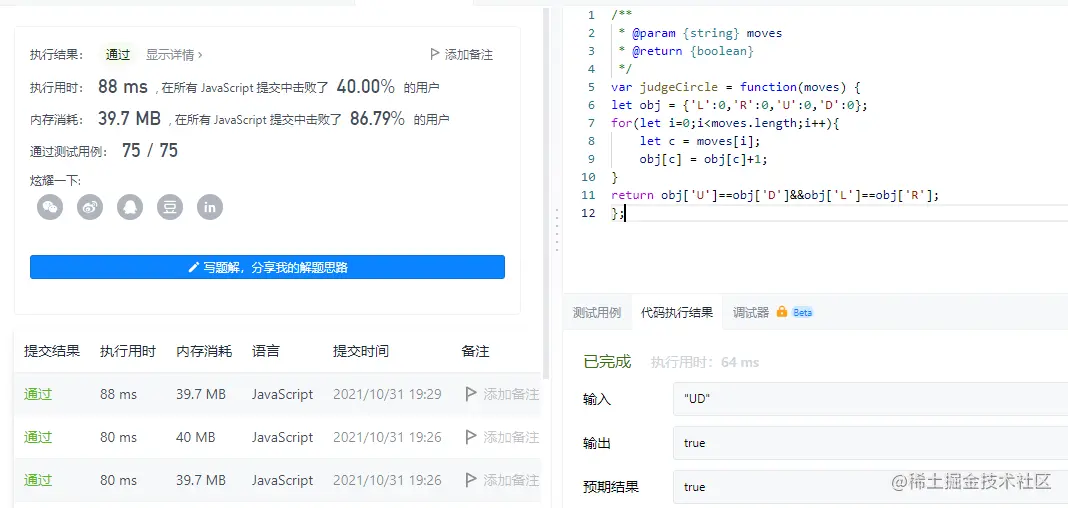Click the 75 / 75 test cases text
This screenshot has width=1068, height=508.
(150, 150)
